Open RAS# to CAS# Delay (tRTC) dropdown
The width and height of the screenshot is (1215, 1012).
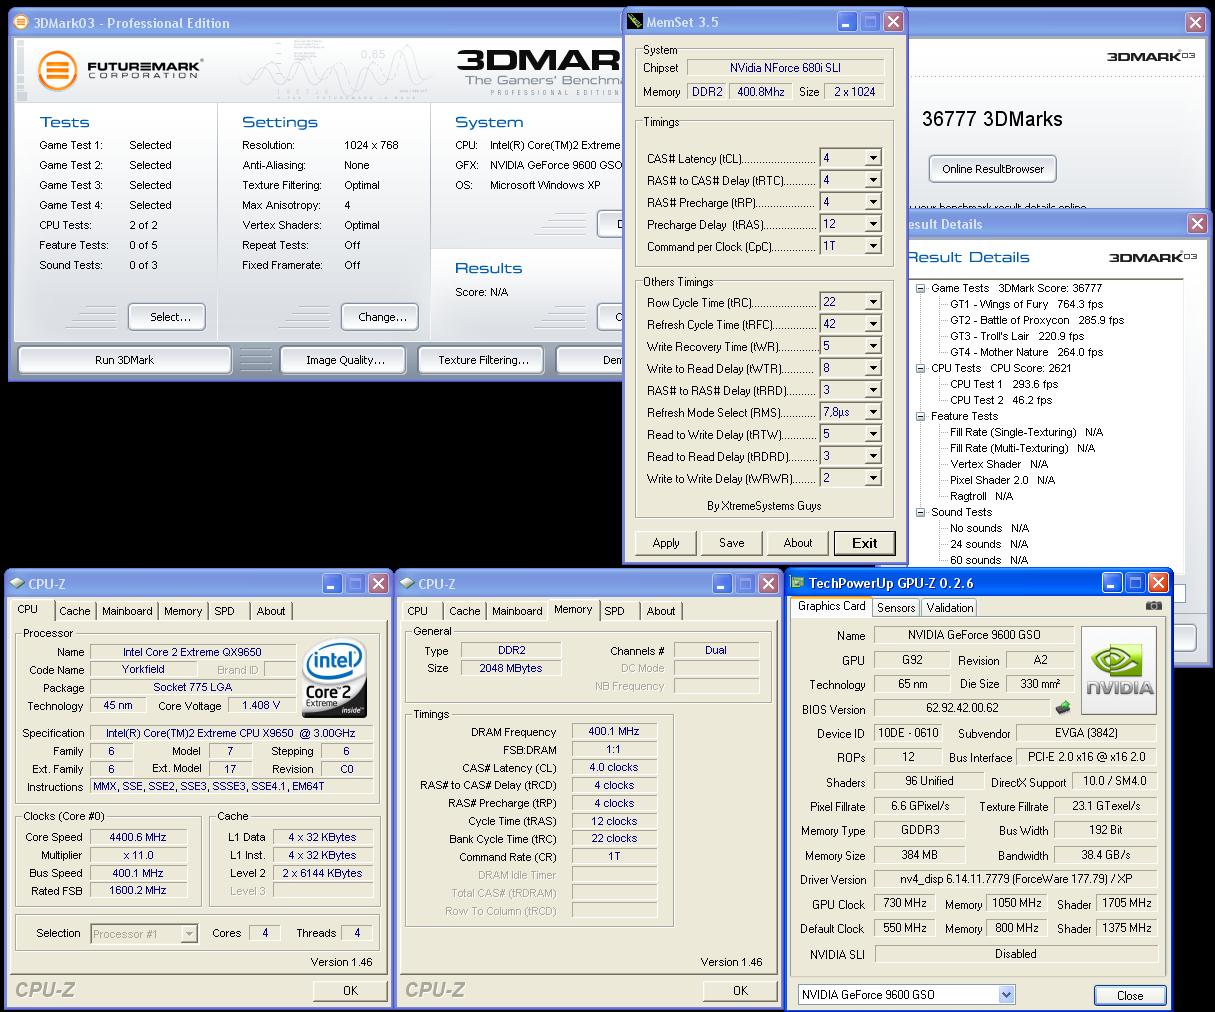click(x=873, y=180)
